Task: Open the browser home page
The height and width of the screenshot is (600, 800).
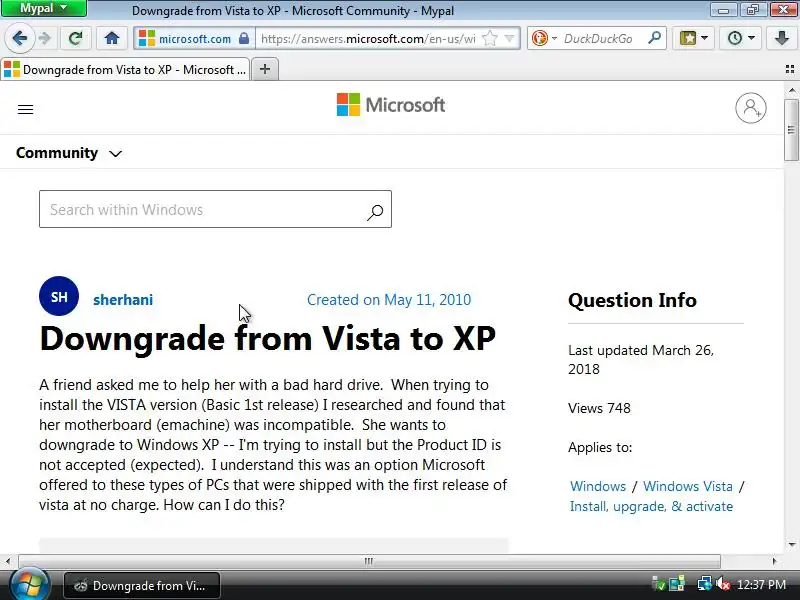Action: [x=112, y=38]
